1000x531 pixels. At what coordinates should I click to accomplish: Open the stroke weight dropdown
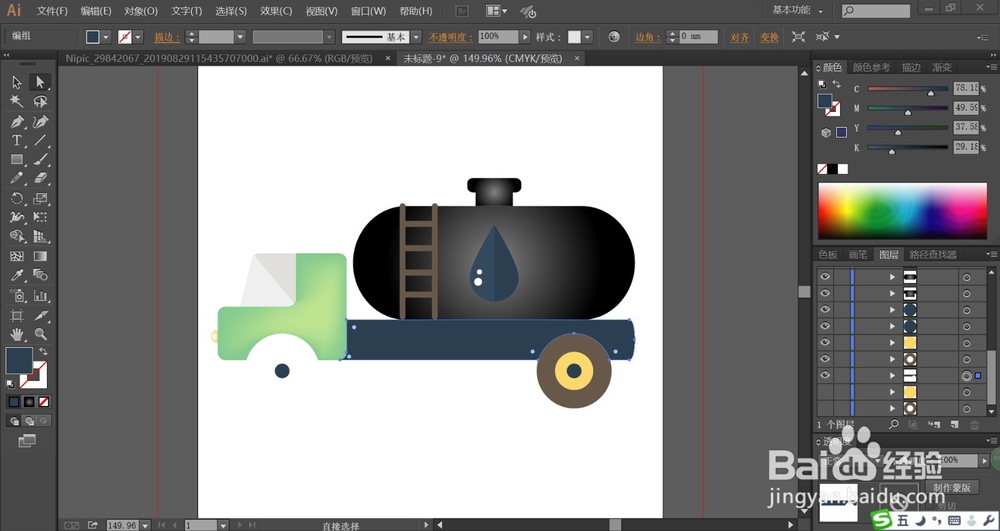coord(240,37)
